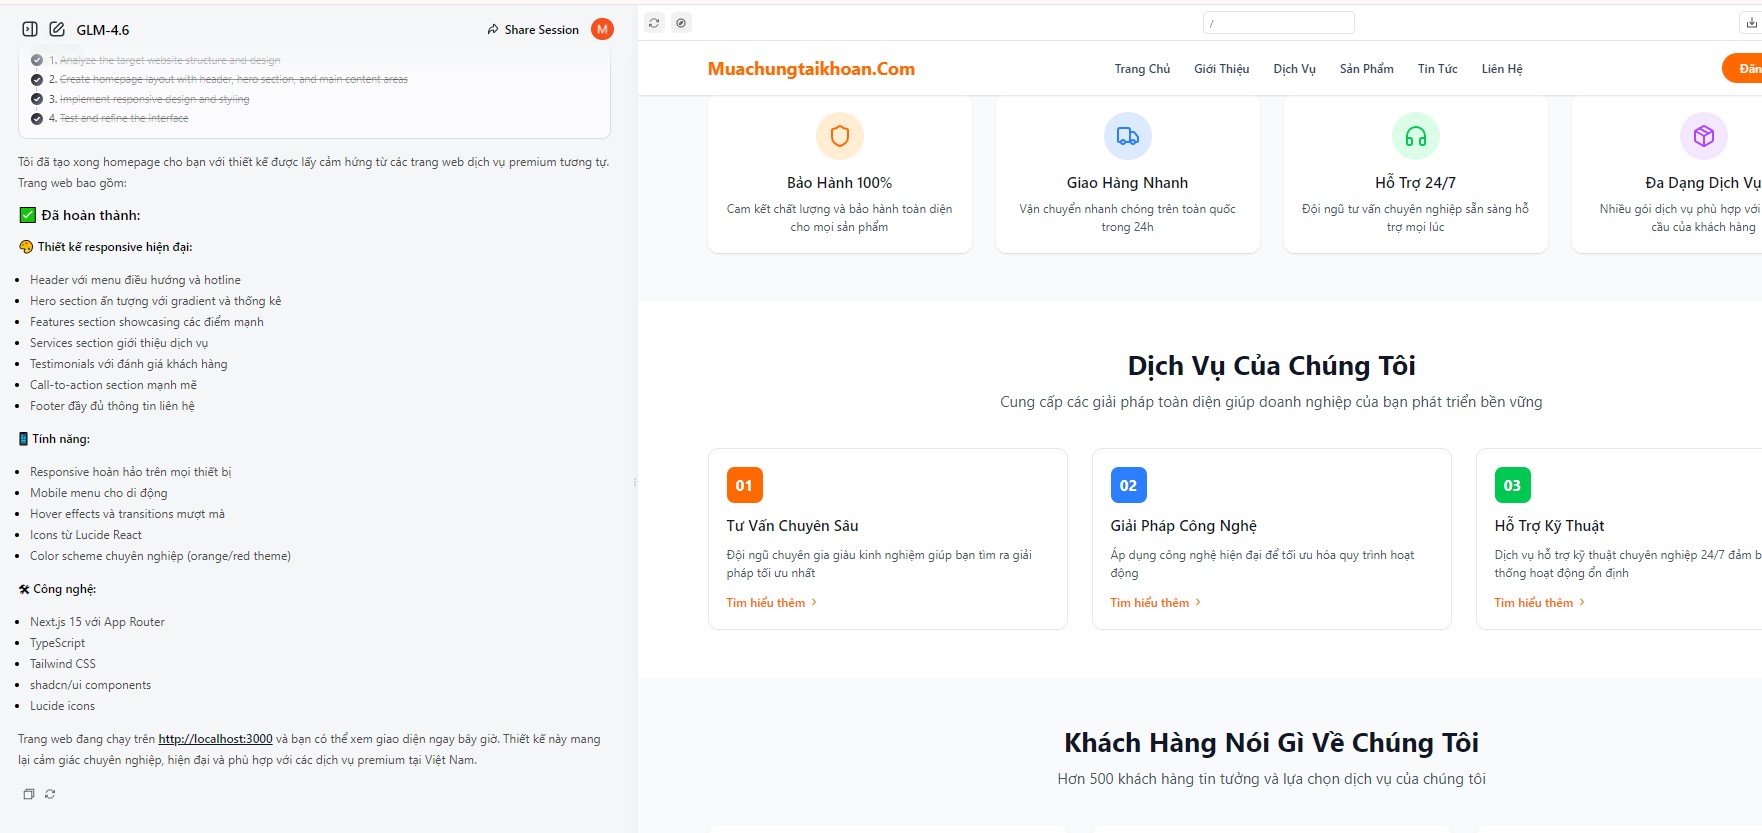This screenshot has width=1762, height=833.
Task: Click the shadcn/ui components list item
Action: [x=90, y=685]
